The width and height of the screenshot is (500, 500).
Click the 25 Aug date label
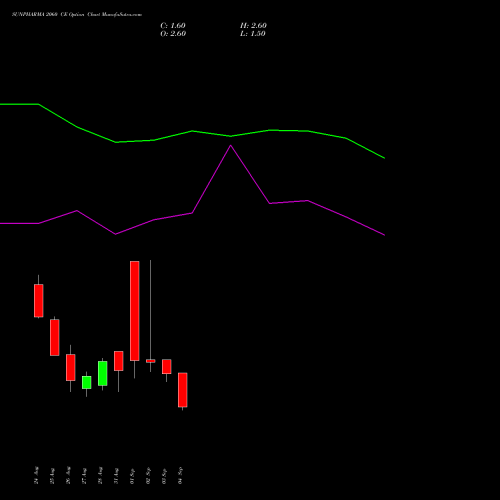(52, 476)
